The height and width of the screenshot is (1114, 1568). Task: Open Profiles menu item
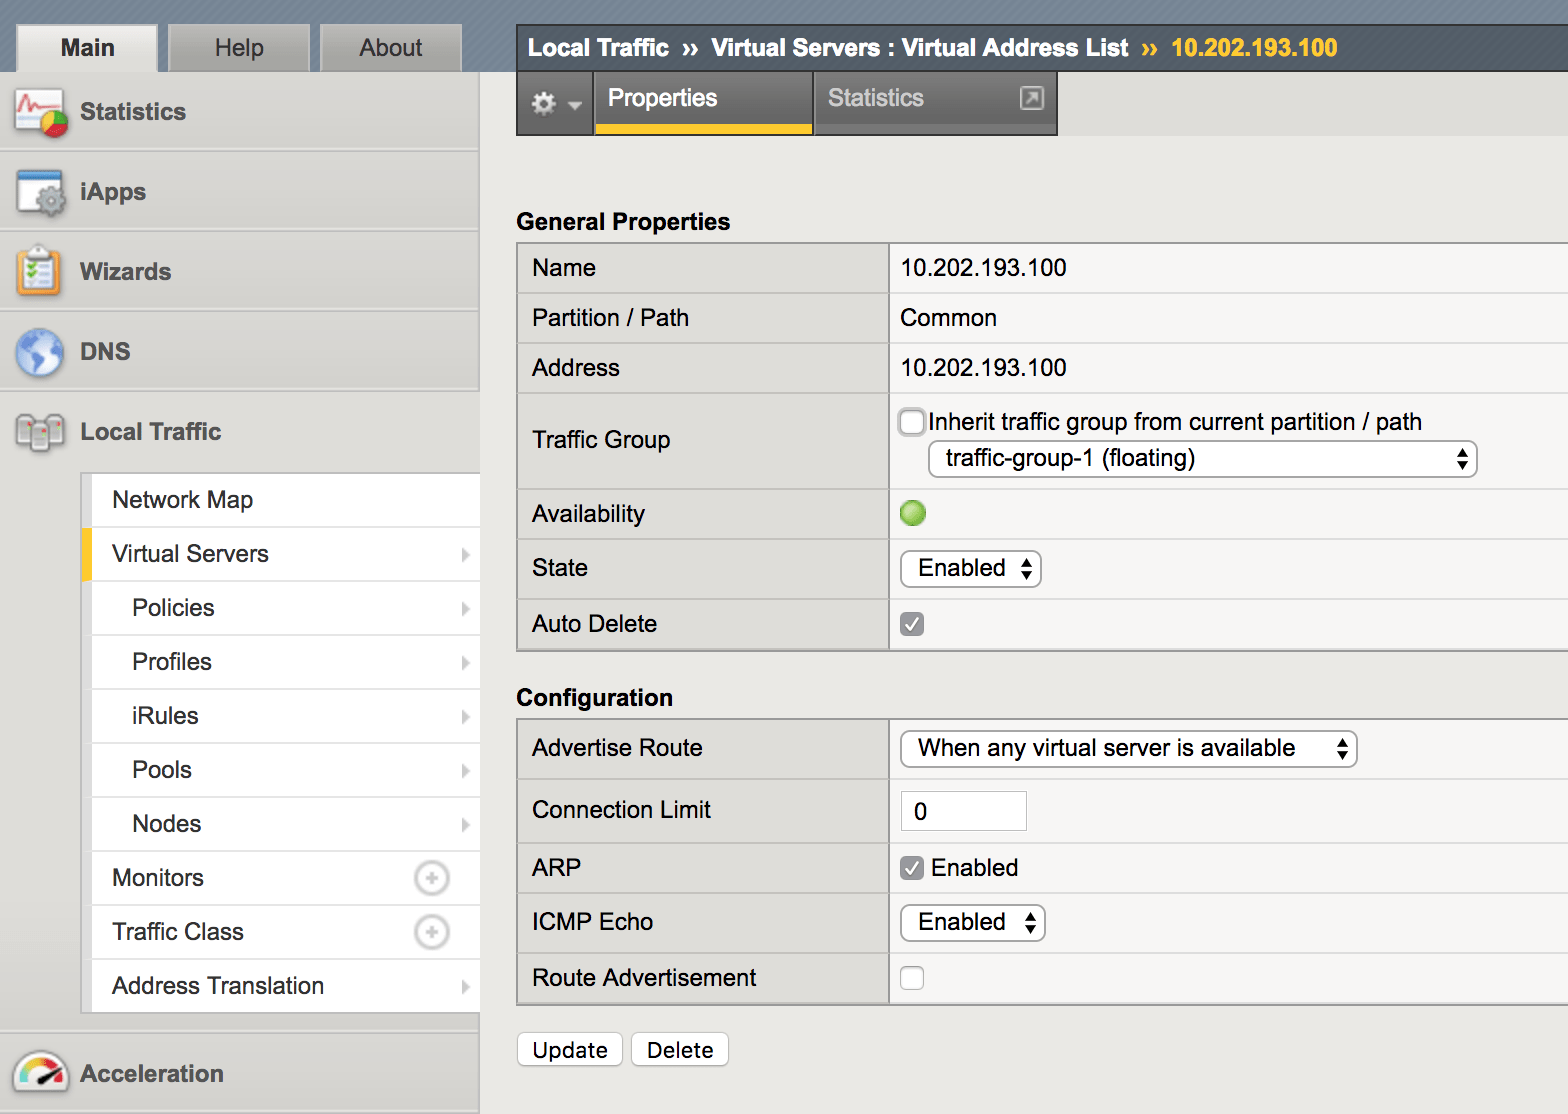tap(286, 662)
